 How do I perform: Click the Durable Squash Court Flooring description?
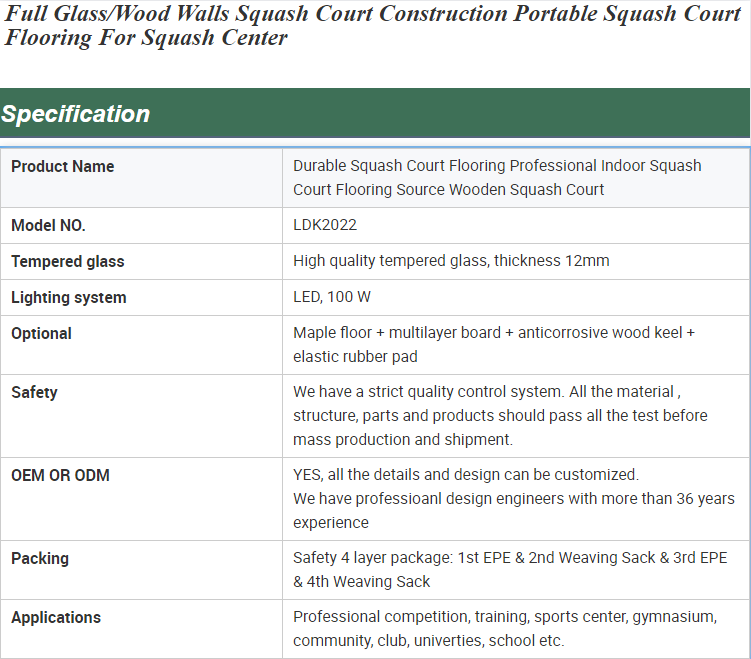pyautogui.click(x=497, y=177)
